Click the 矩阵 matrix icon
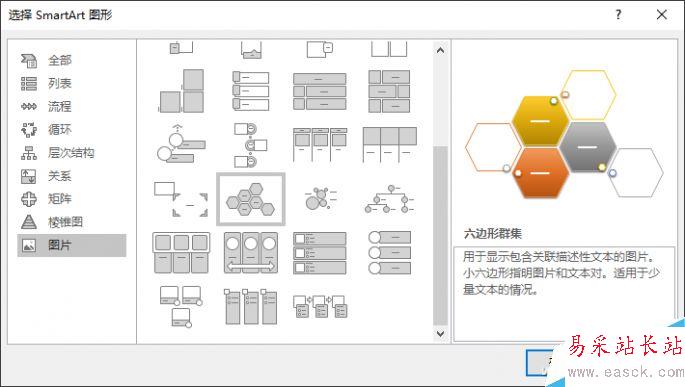Viewport: 685px width, 387px height. click(29, 199)
